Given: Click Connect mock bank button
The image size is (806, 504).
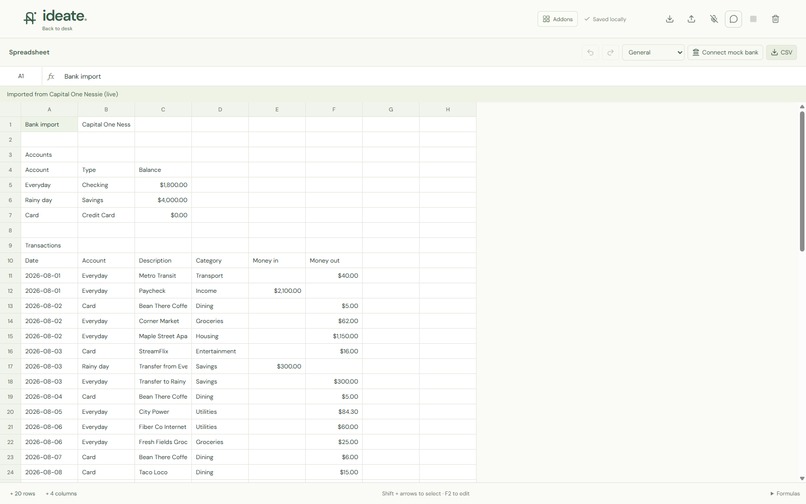Looking at the screenshot, I should (x=725, y=52).
